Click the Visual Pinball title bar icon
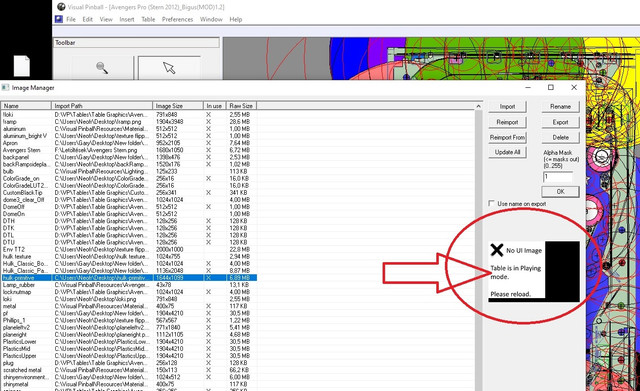The image size is (640, 391). (x=61, y=7)
